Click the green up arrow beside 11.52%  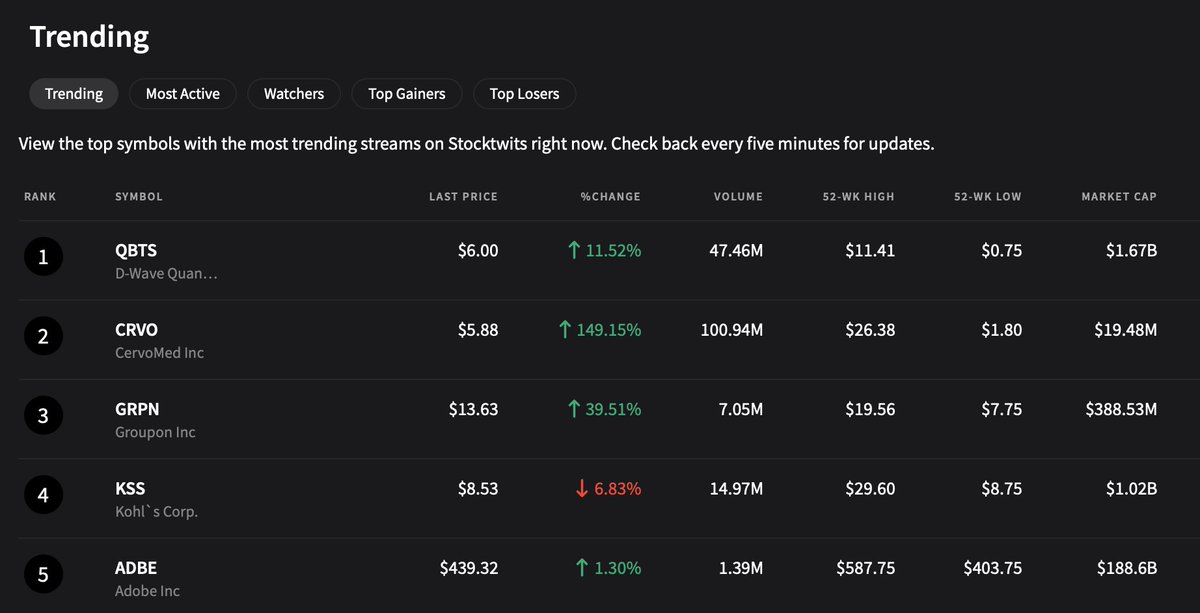pyautogui.click(x=574, y=251)
